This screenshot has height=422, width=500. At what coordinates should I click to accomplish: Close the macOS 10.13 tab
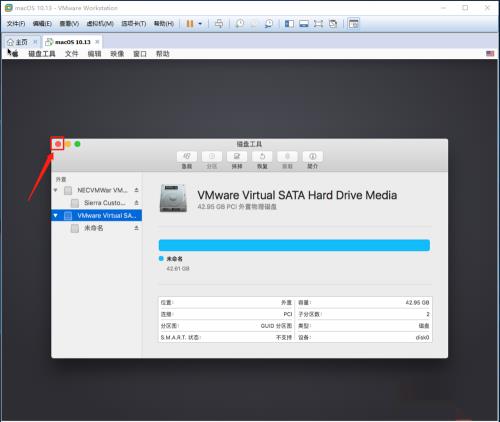pos(97,42)
